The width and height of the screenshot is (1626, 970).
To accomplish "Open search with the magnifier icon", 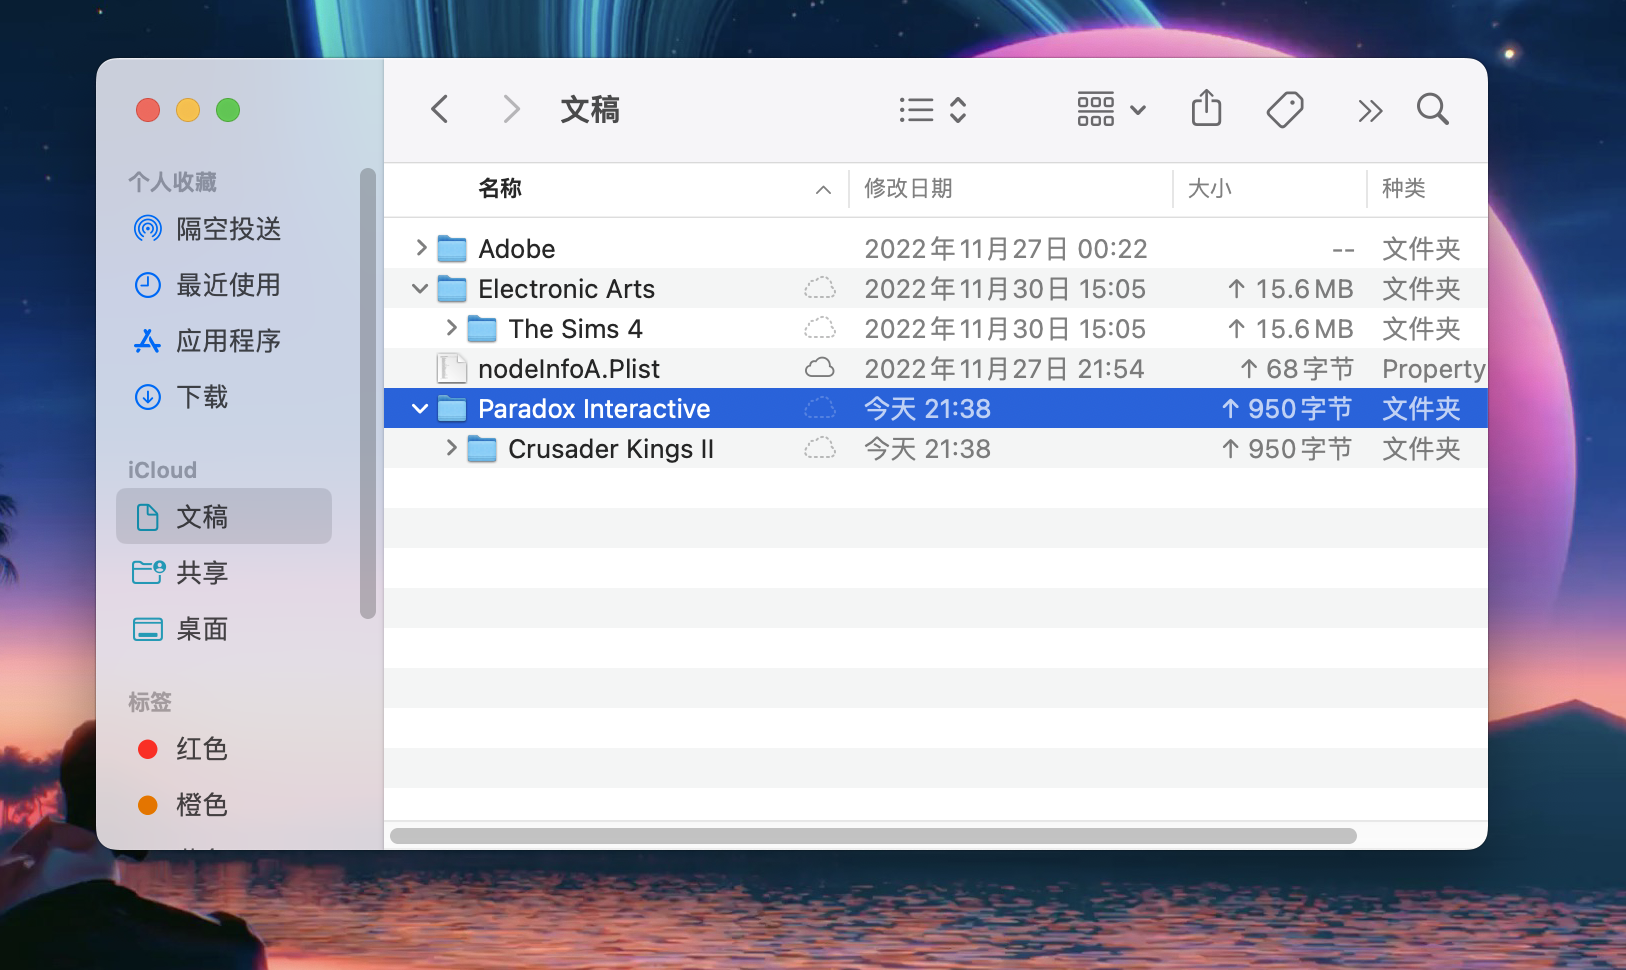I will pos(1433,109).
